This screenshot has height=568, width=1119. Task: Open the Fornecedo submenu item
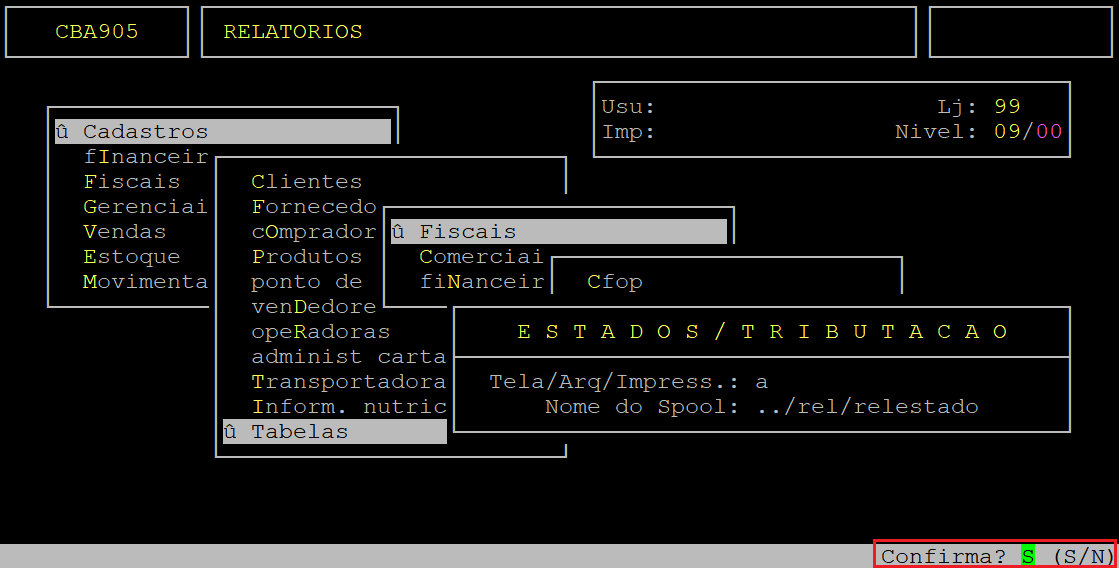(x=314, y=206)
